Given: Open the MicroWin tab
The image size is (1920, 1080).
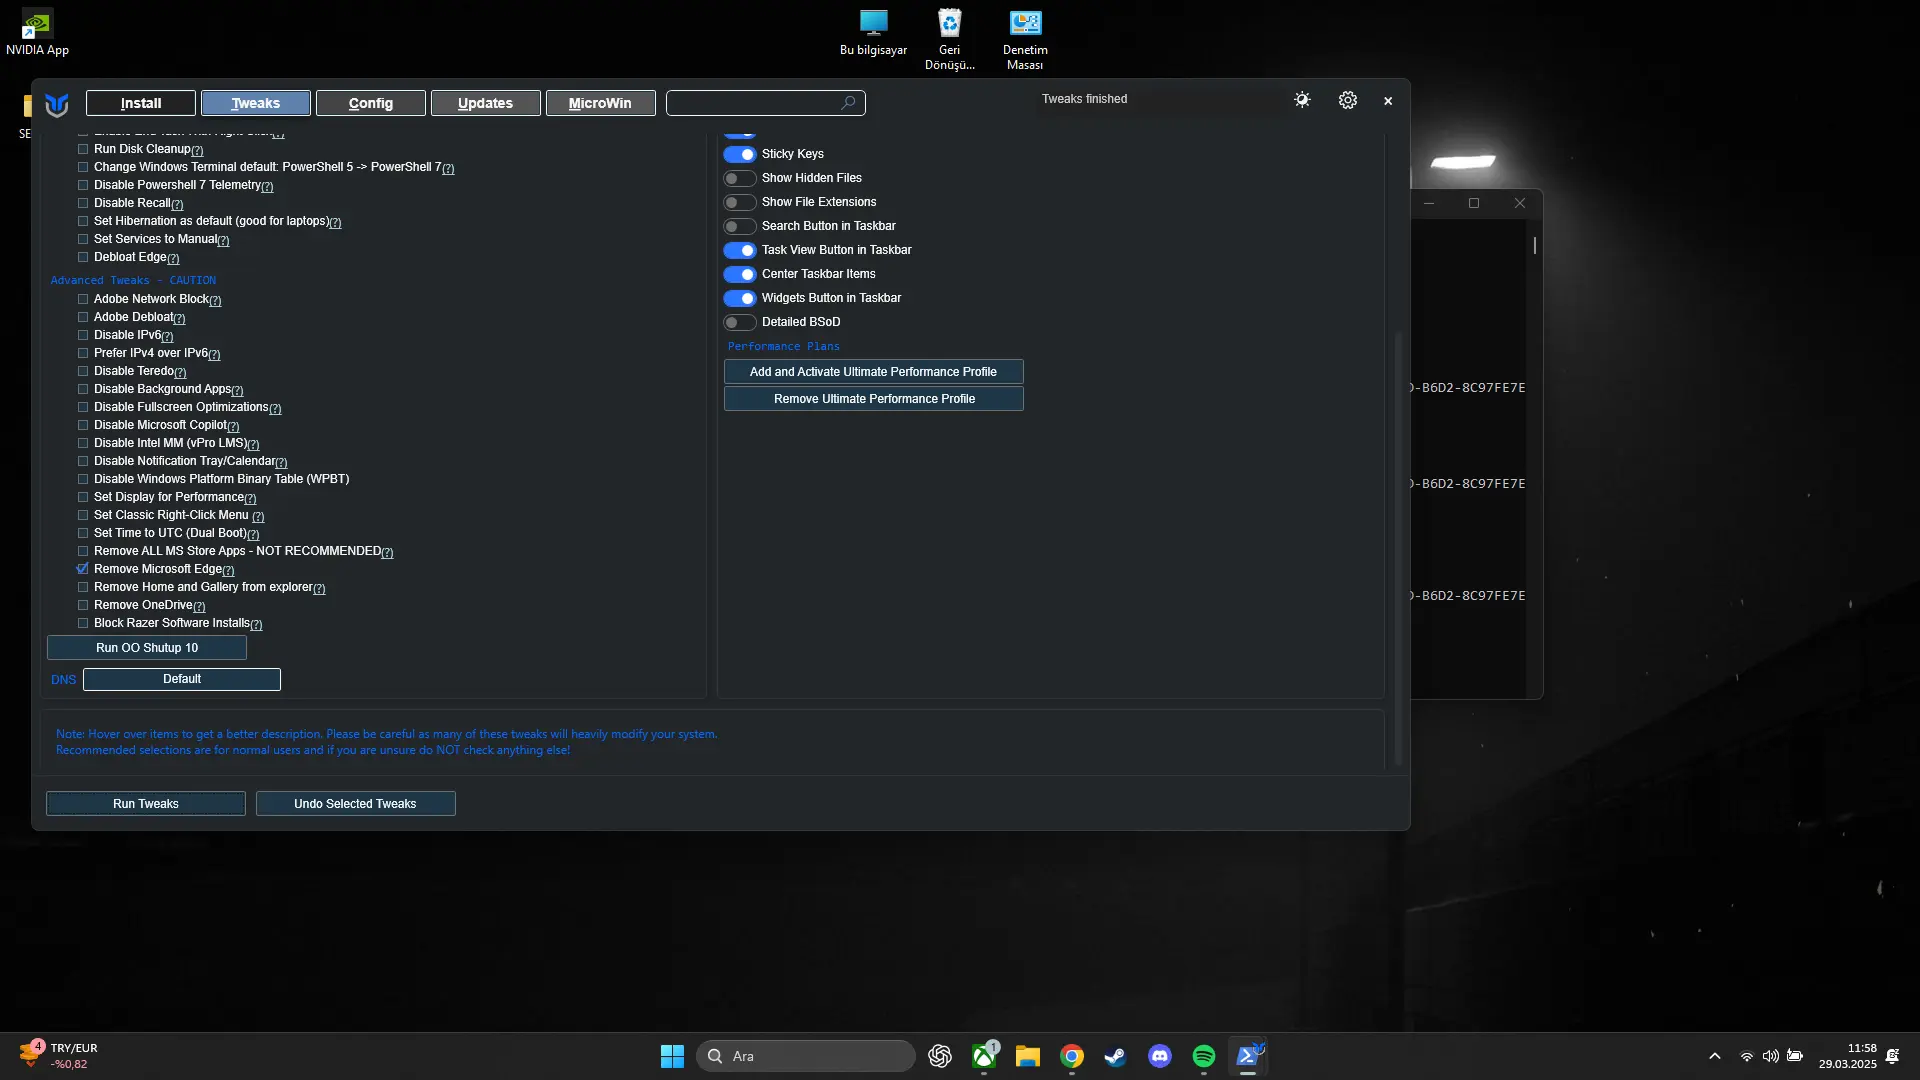Looking at the screenshot, I should [601, 103].
